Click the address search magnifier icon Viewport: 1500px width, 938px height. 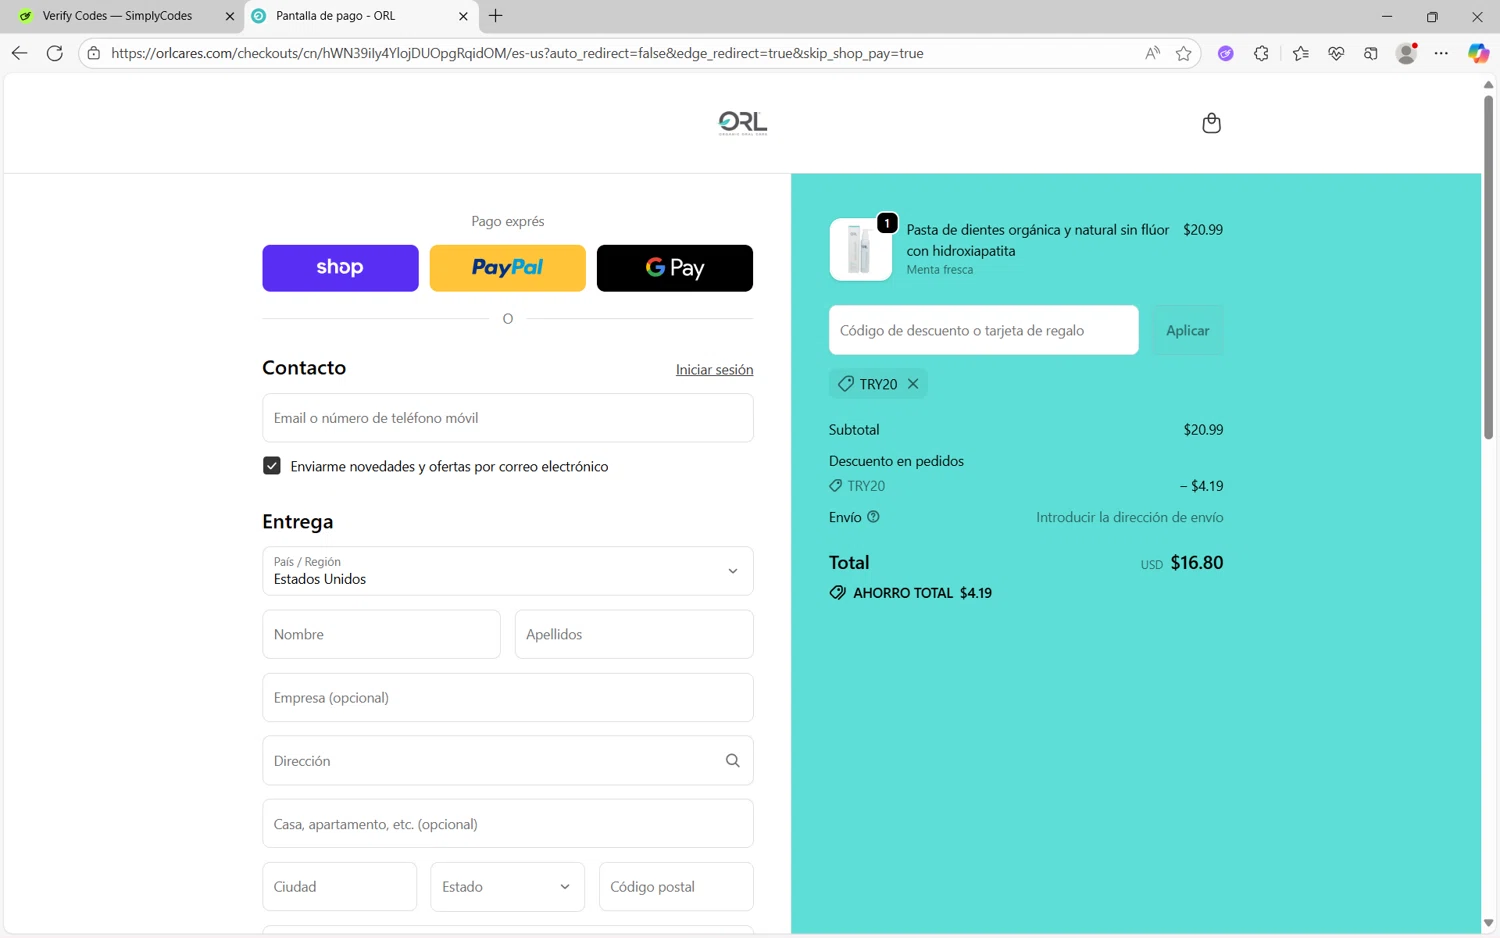pos(732,761)
